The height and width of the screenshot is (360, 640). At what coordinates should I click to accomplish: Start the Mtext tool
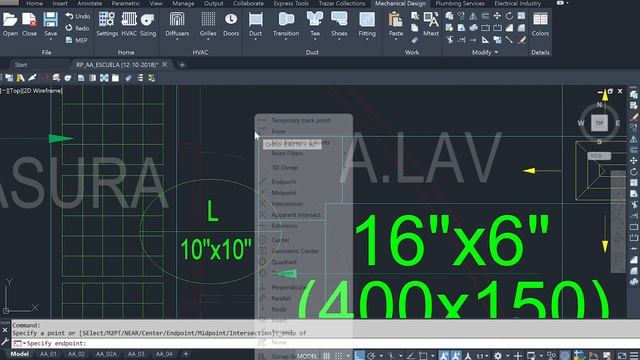click(x=431, y=24)
